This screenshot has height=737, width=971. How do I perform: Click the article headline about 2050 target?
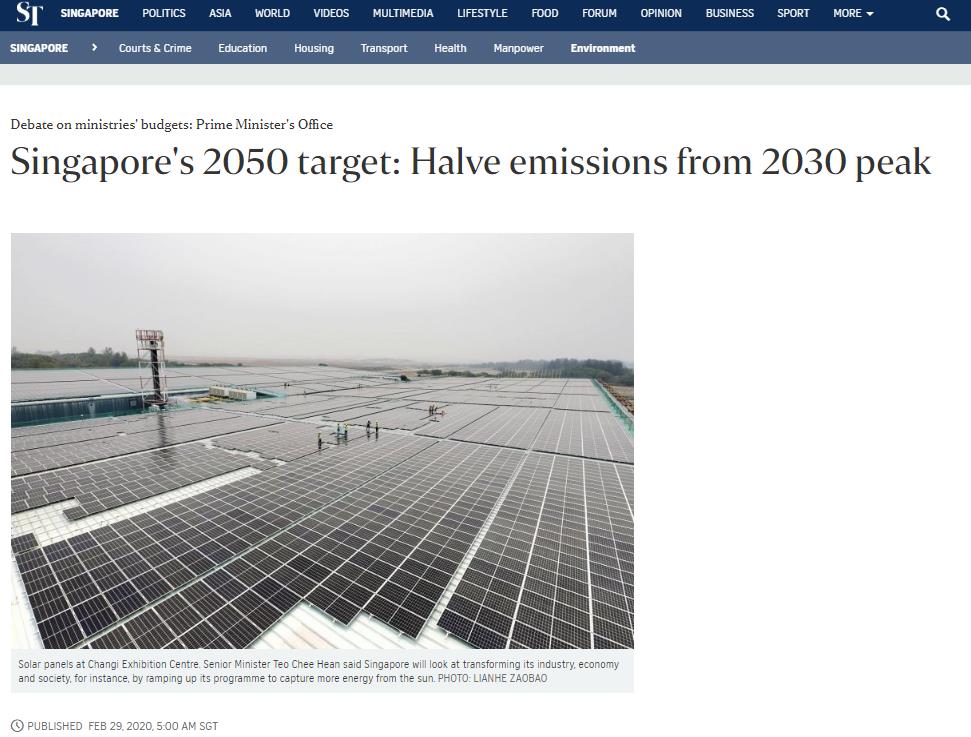(471, 163)
